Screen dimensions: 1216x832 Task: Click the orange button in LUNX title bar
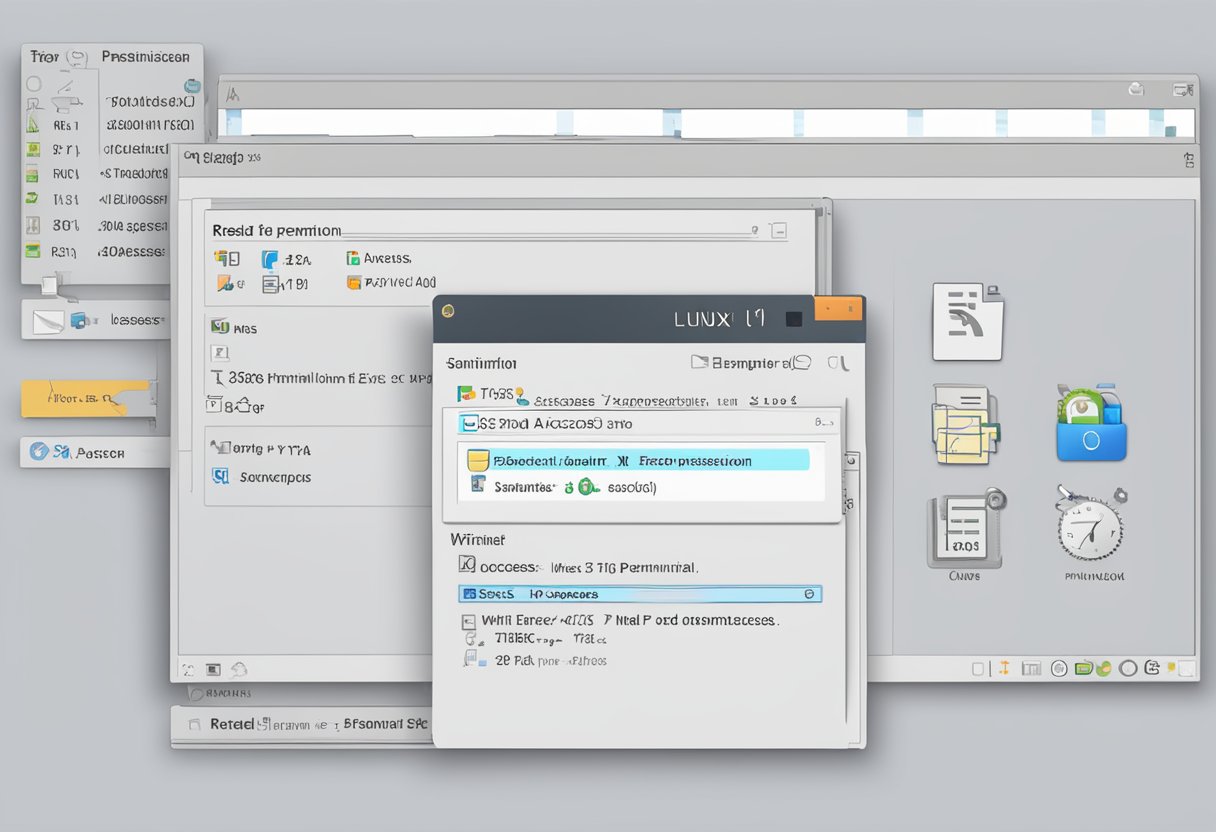tap(838, 309)
